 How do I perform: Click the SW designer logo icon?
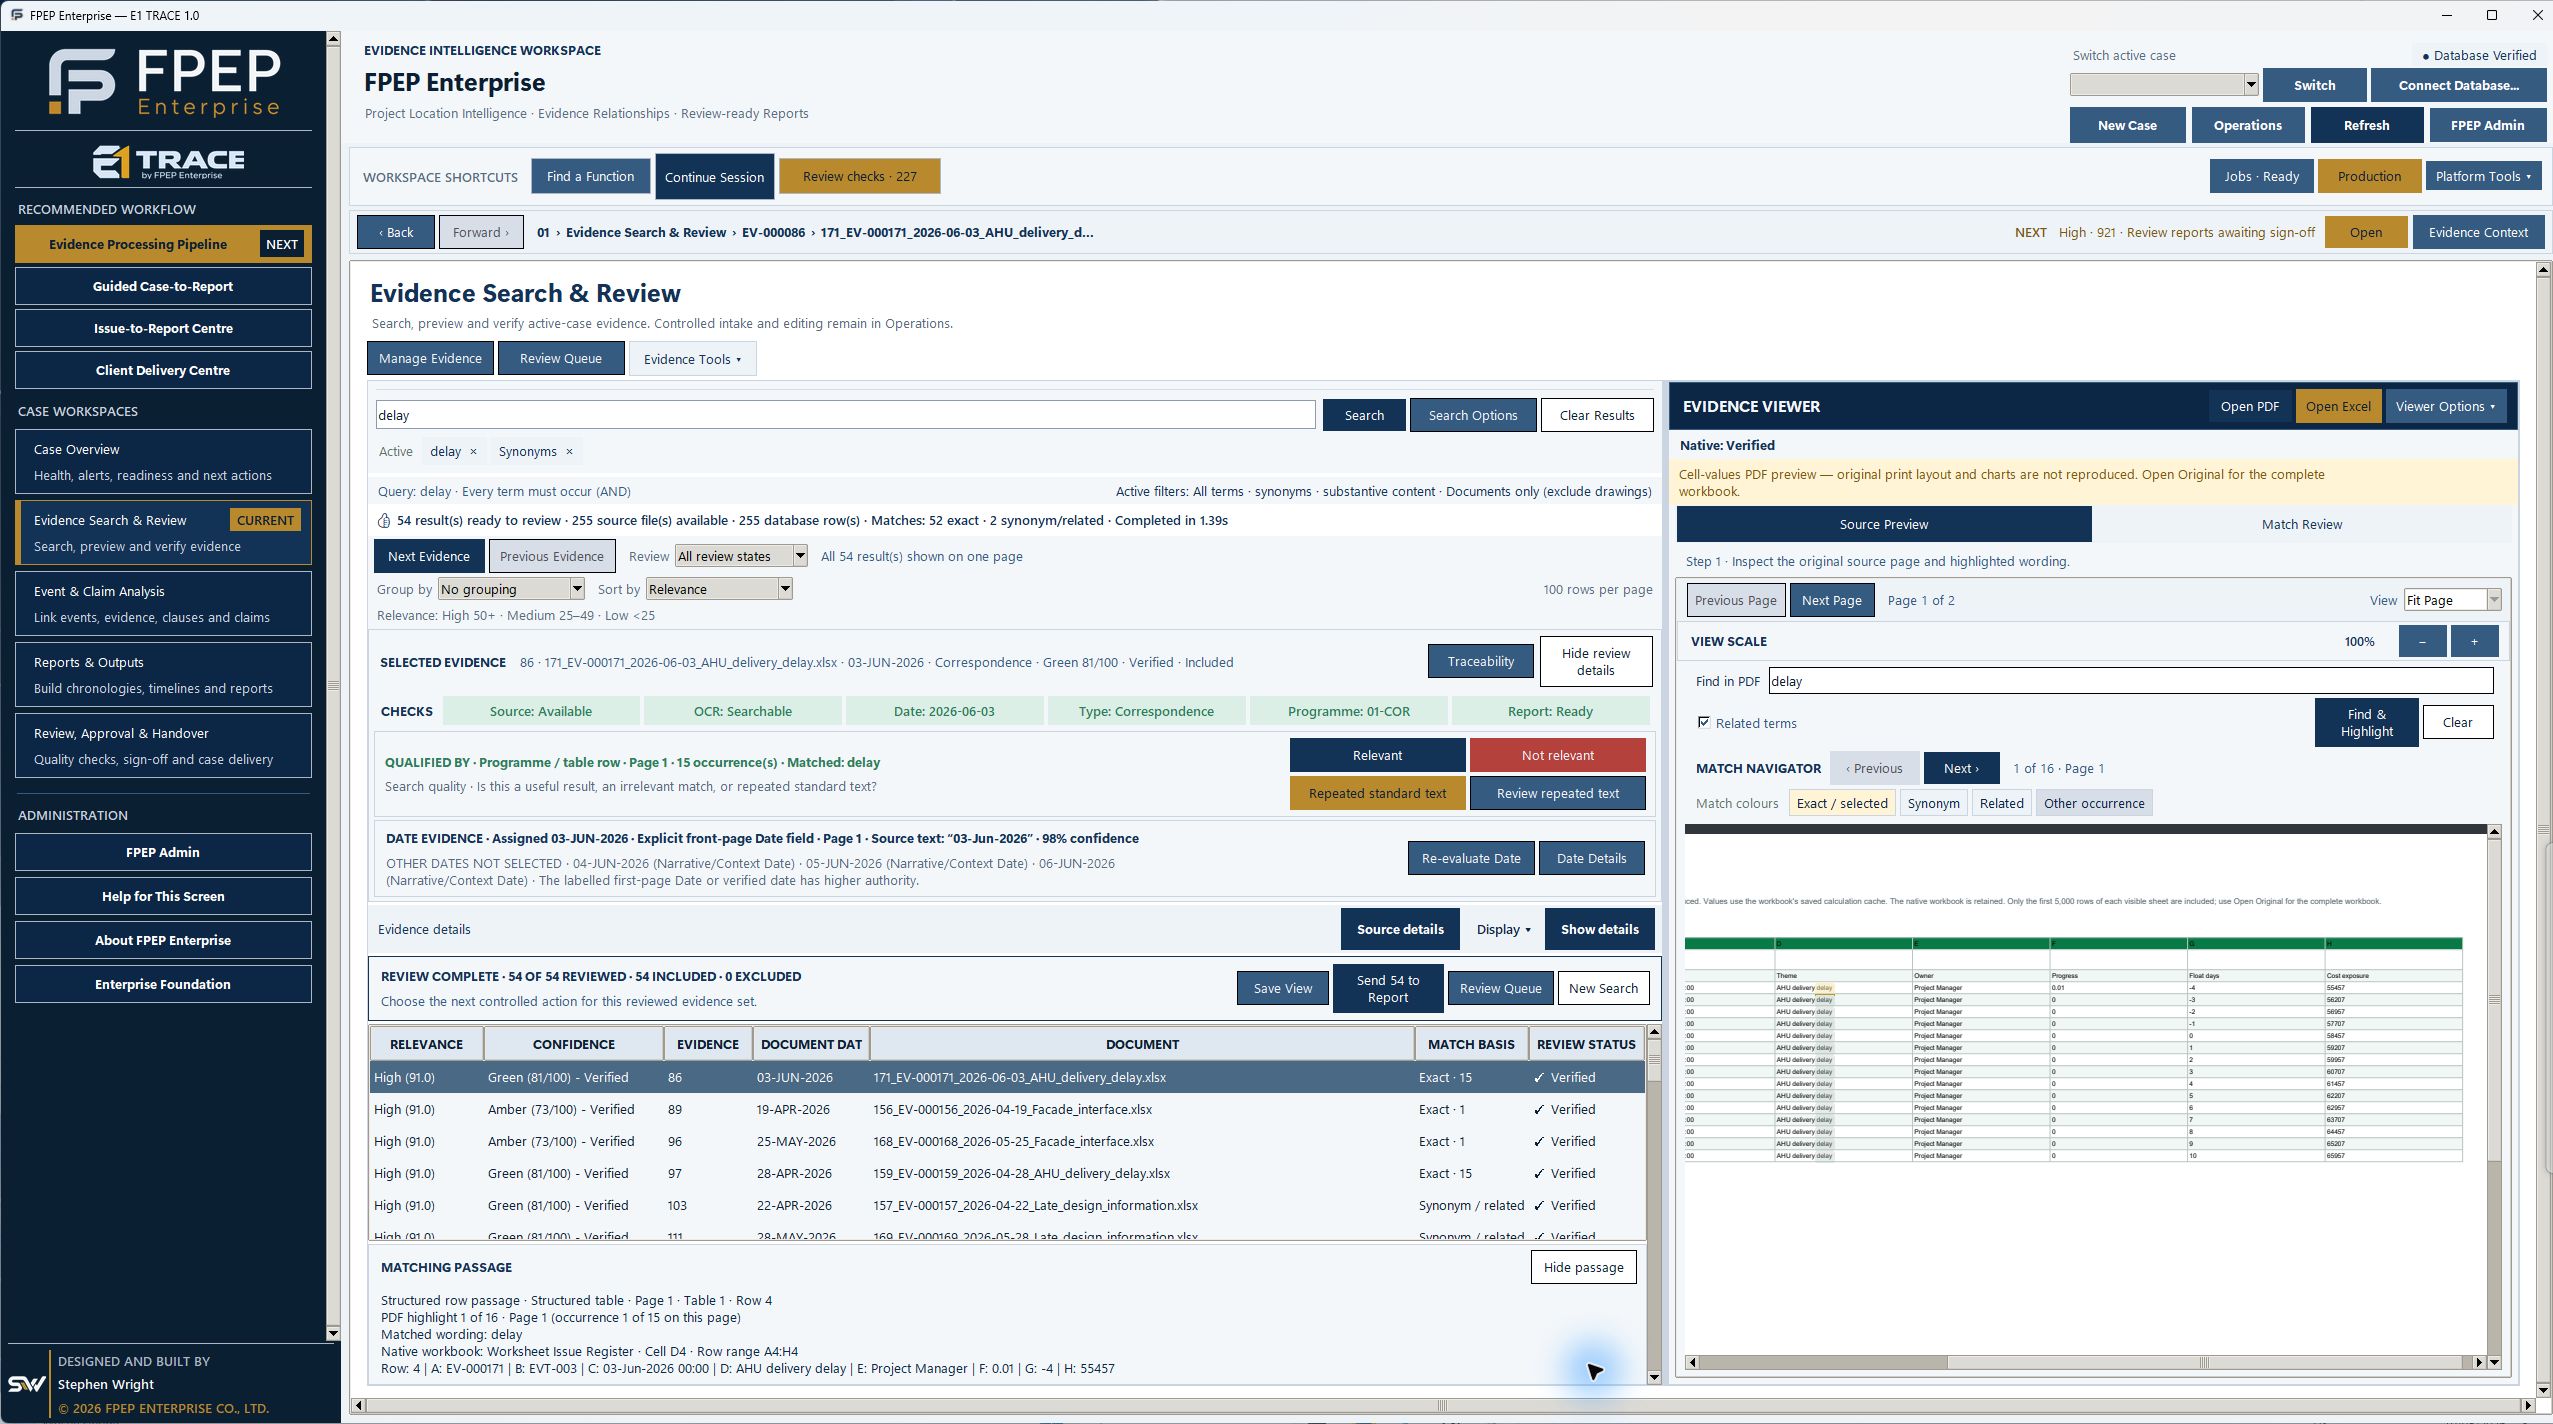pos(26,1384)
